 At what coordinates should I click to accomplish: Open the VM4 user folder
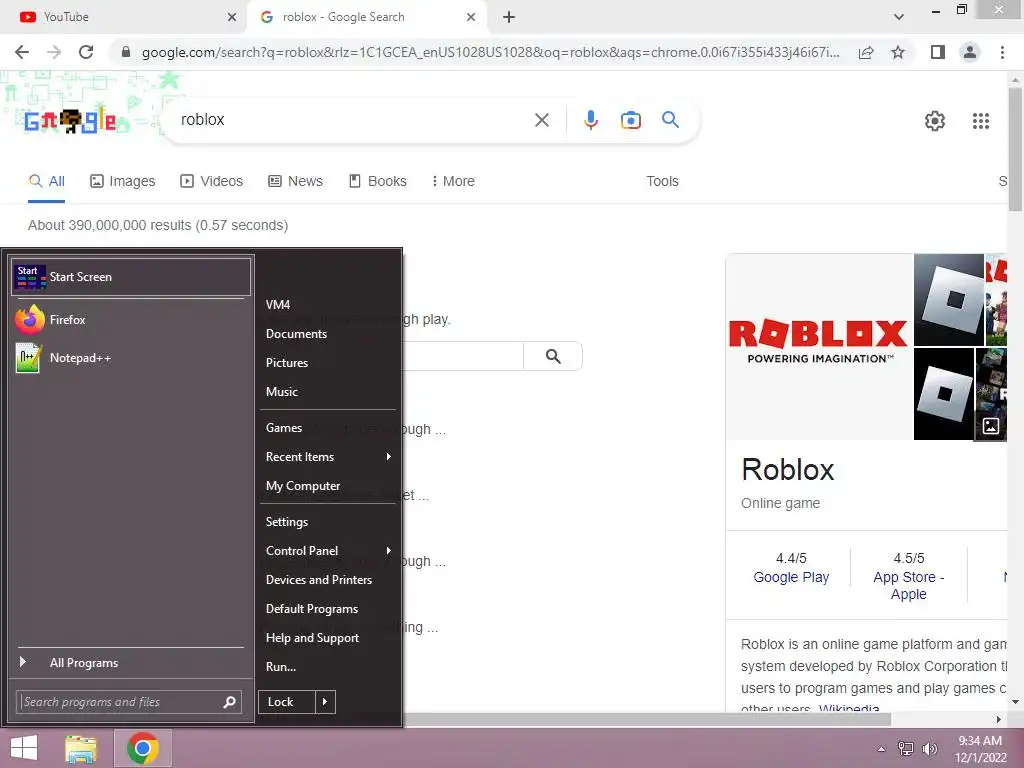point(328,304)
